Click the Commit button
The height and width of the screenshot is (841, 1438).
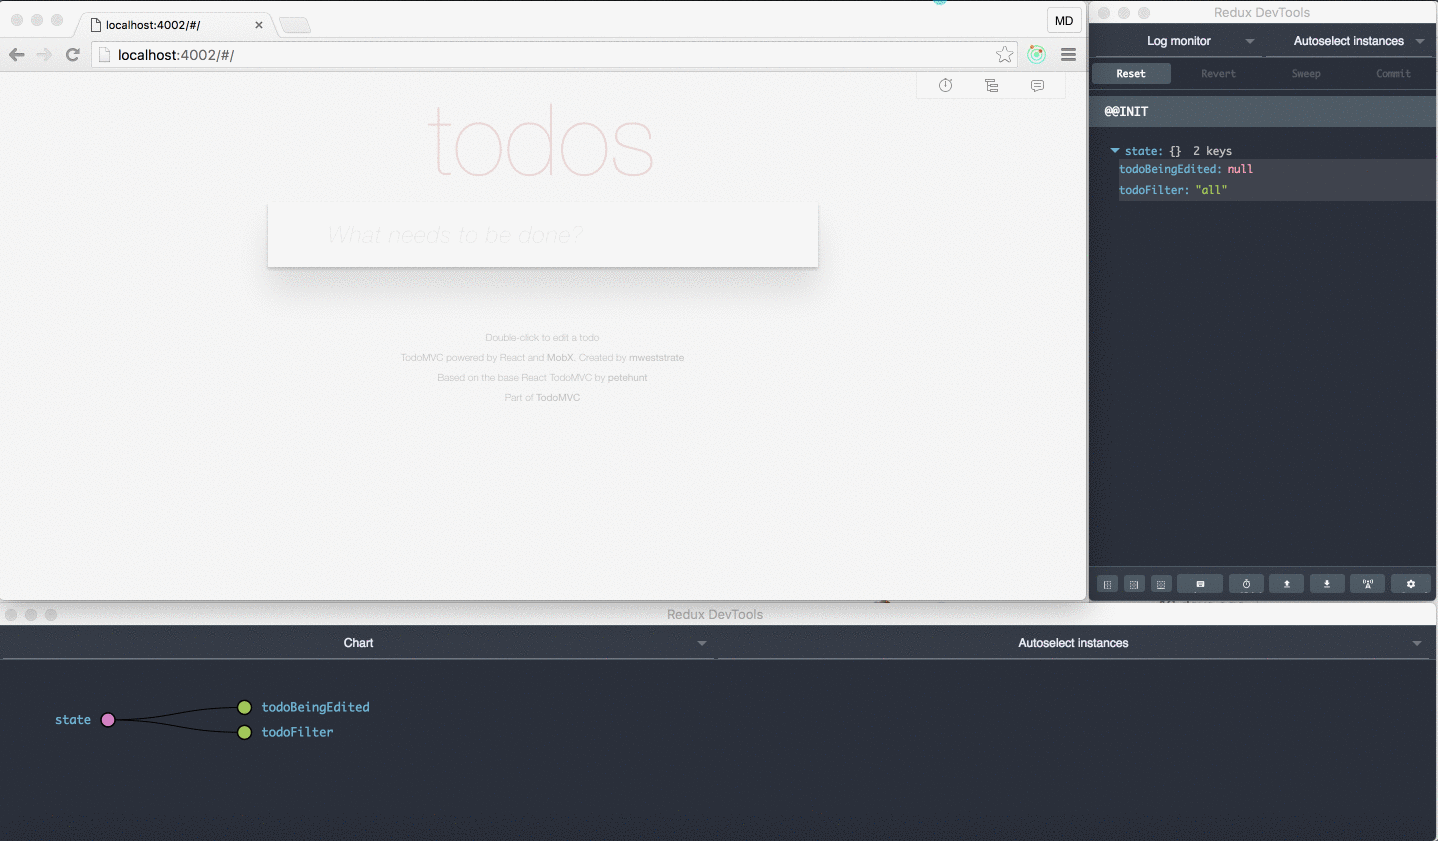click(x=1393, y=73)
